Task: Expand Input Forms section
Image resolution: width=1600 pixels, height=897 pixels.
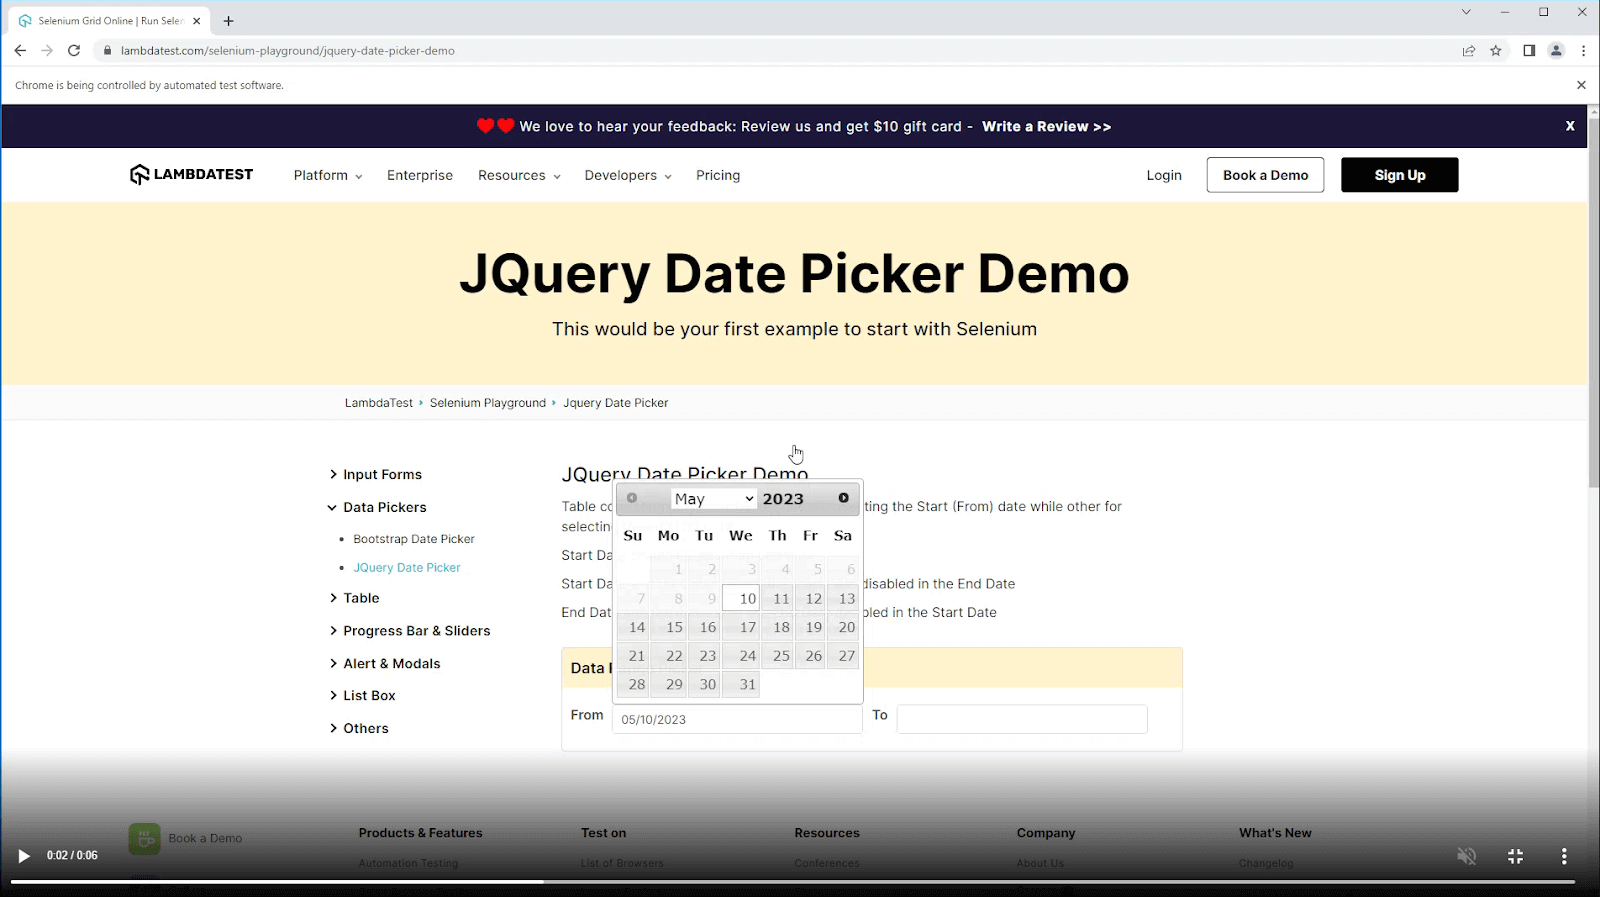Action: pos(376,475)
